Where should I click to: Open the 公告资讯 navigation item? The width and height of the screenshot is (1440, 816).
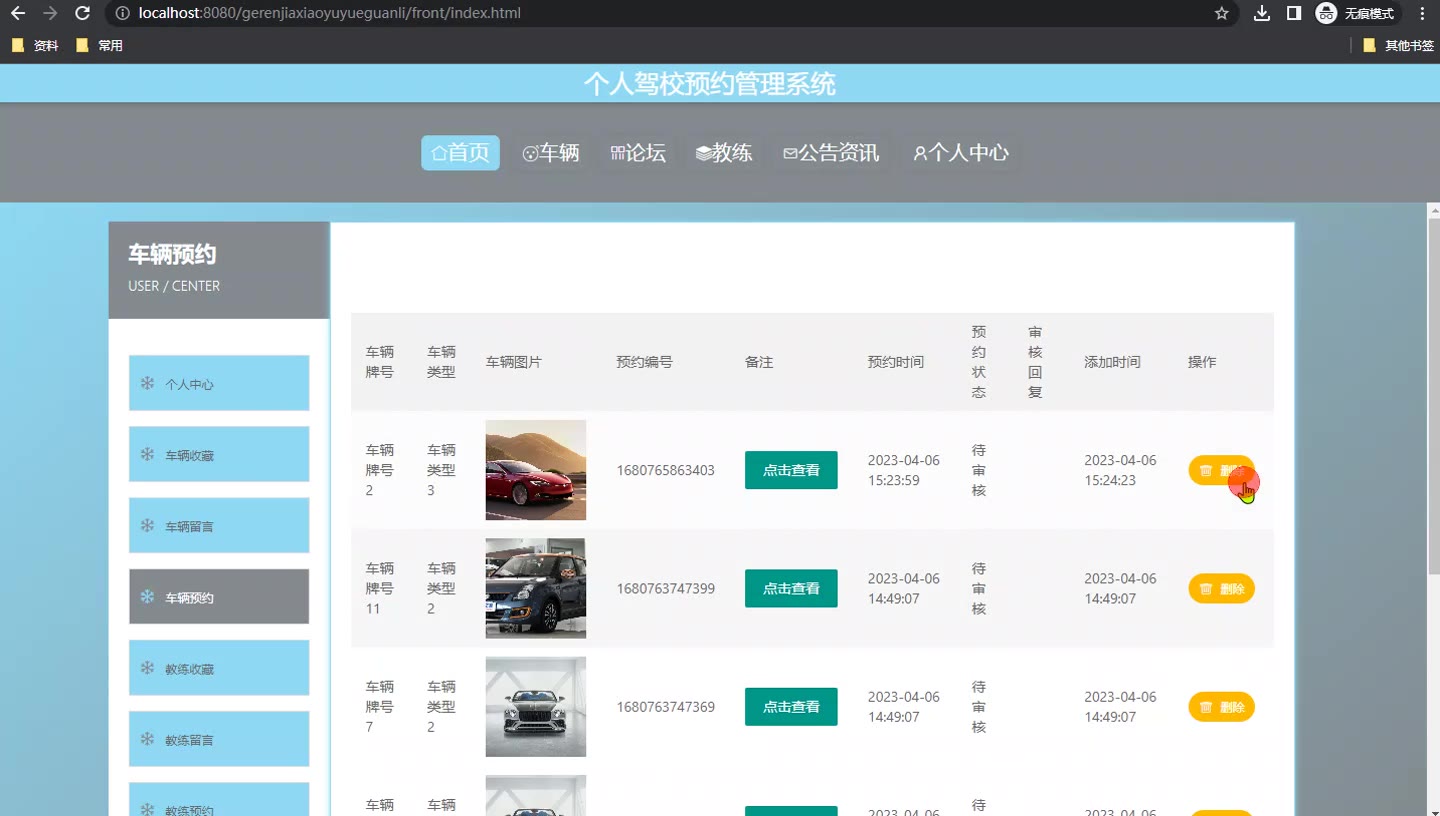tap(831, 153)
